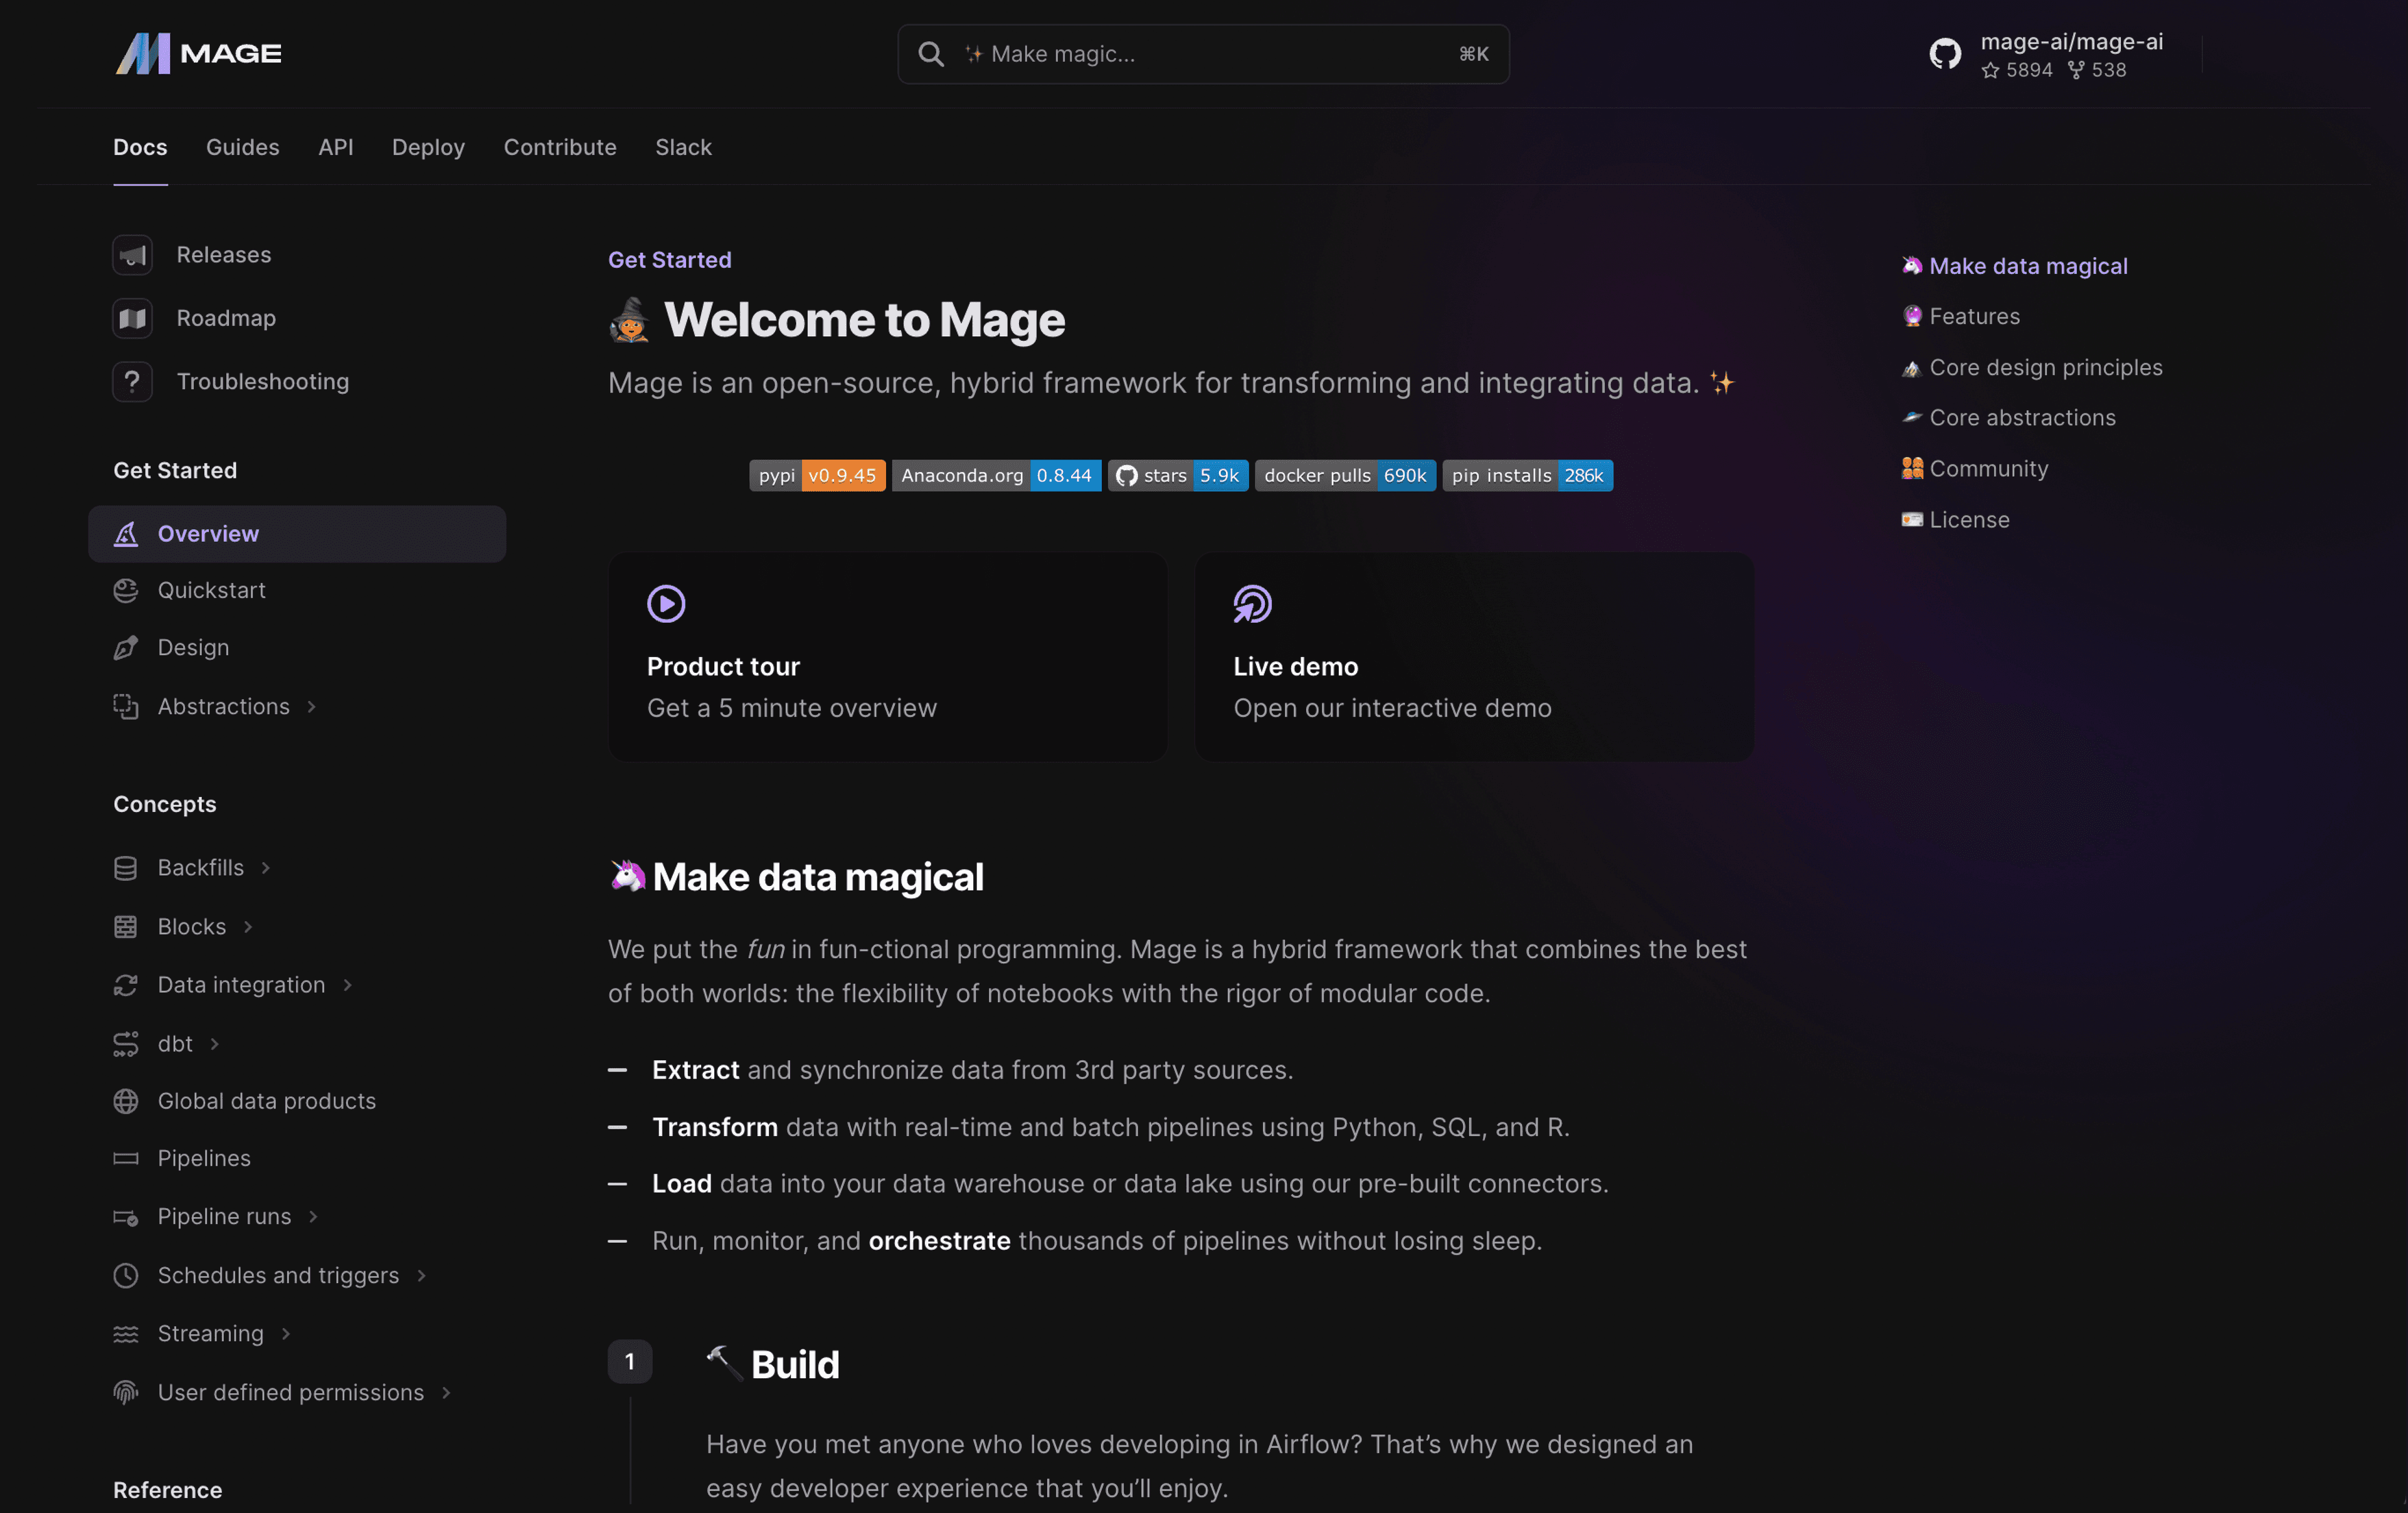Open the Contribute tab
Viewport: 2408px width, 1513px height.
pyautogui.click(x=559, y=148)
